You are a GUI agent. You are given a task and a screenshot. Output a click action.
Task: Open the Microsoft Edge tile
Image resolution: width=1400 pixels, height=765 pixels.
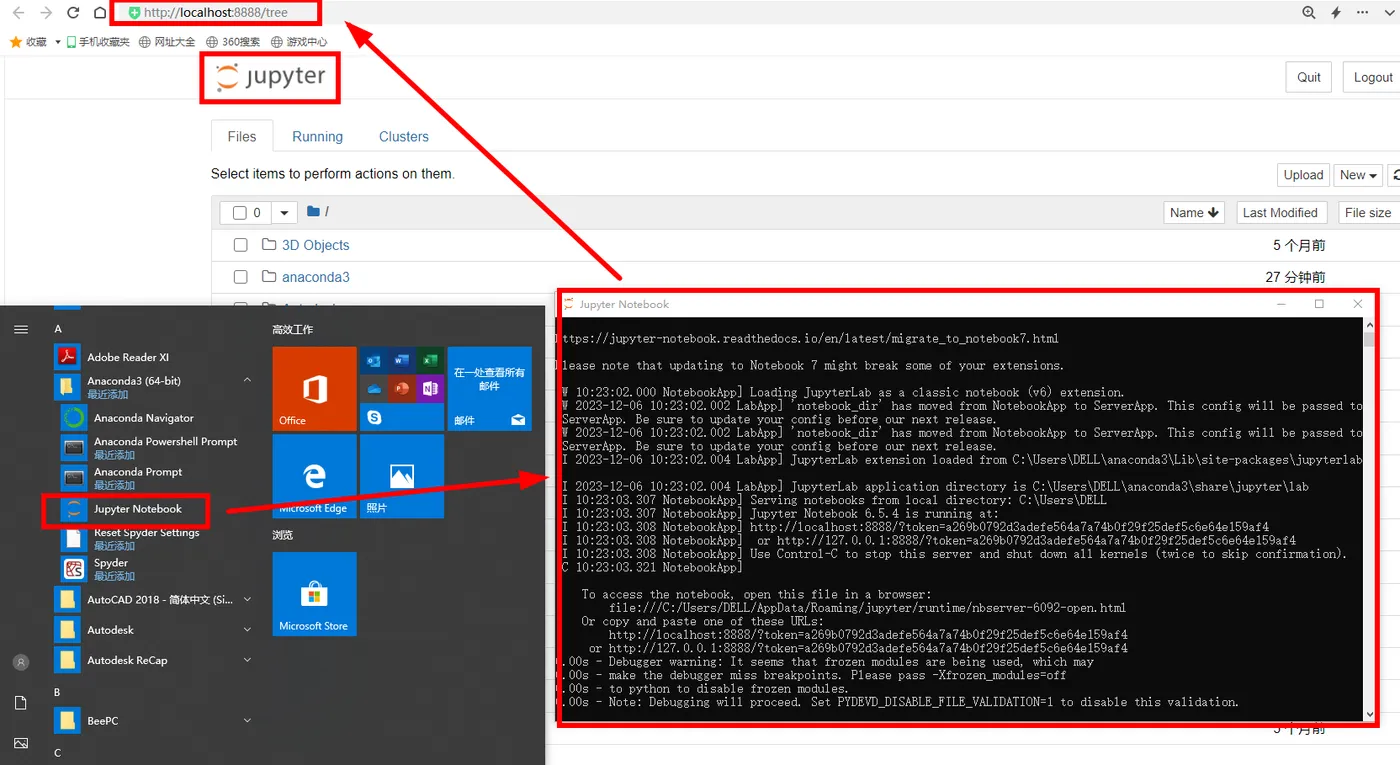point(314,477)
